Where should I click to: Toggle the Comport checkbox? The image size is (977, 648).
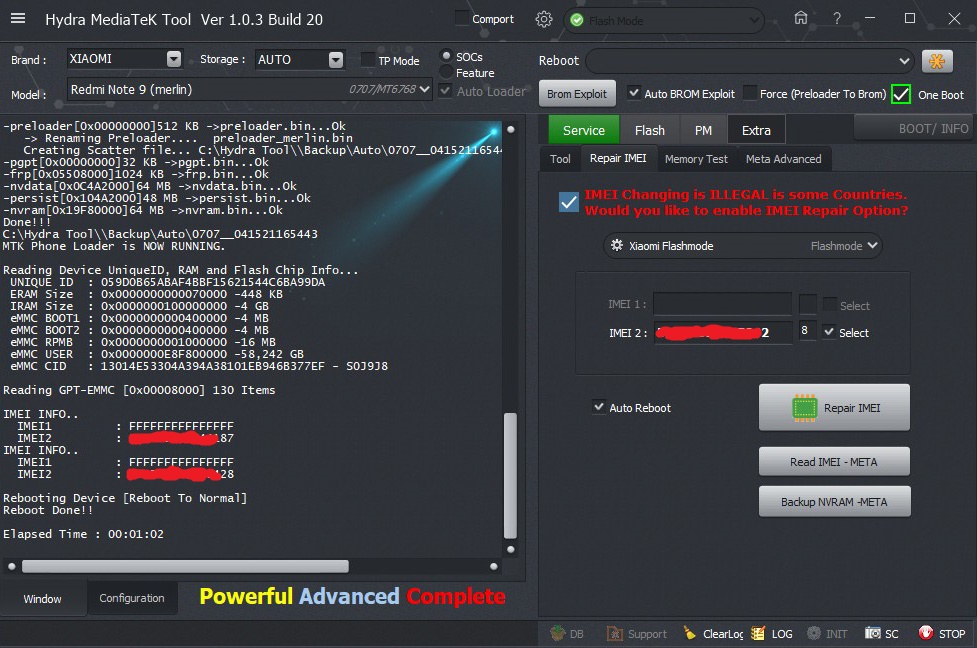tap(462, 19)
